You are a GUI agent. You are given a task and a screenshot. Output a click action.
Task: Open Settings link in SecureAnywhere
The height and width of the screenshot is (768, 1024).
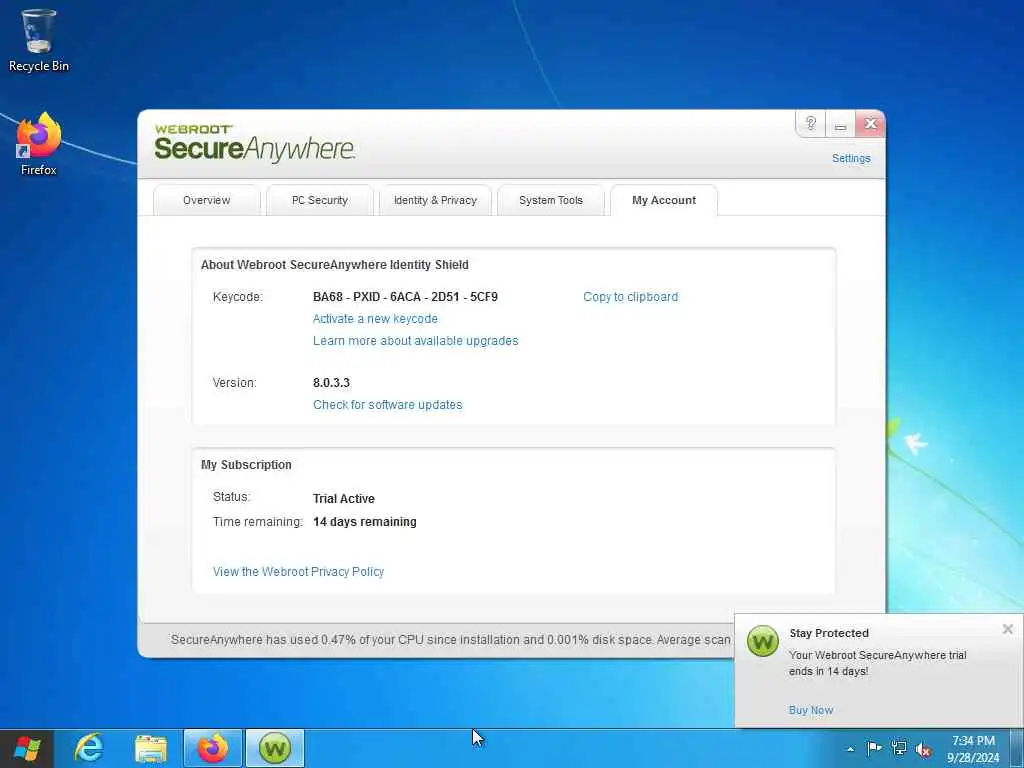pyautogui.click(x=851, y=159)
